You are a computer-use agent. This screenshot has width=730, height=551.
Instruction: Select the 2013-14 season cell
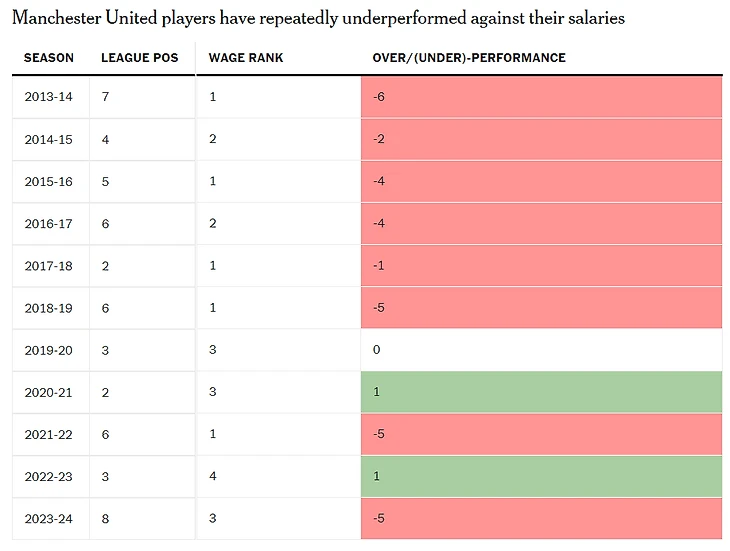coord(49,97)
